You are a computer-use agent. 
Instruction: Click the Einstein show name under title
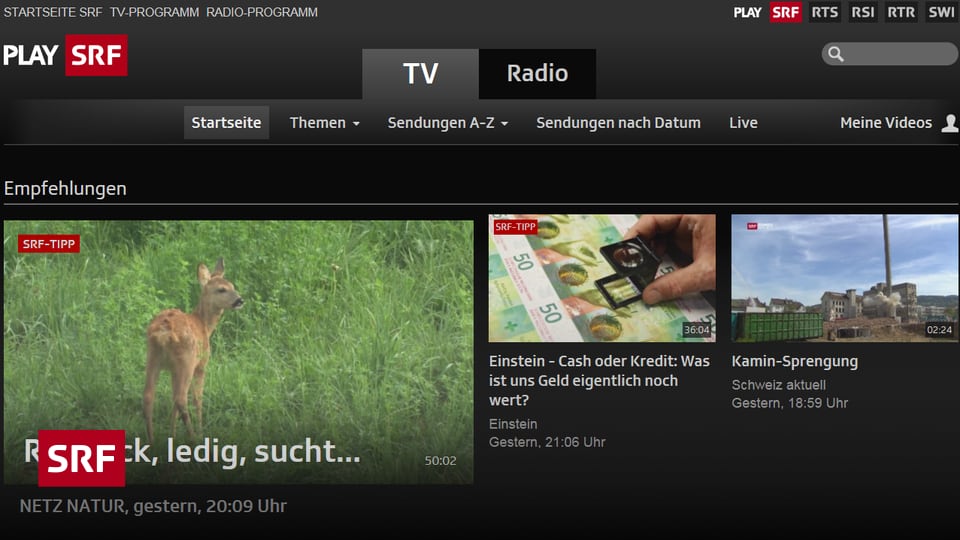click(513, 424)
